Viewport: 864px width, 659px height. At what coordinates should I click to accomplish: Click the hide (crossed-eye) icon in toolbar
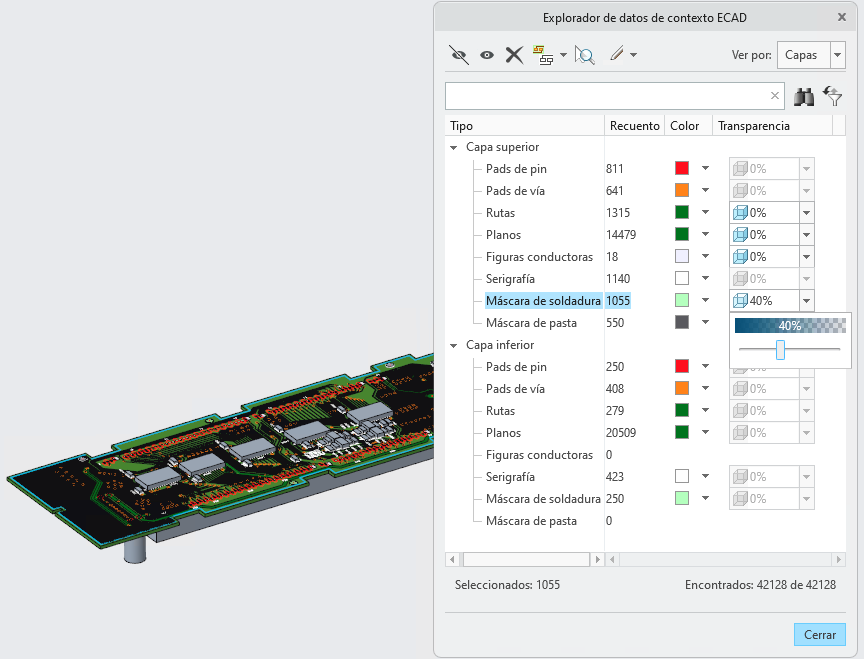click(x=458, y=55)
